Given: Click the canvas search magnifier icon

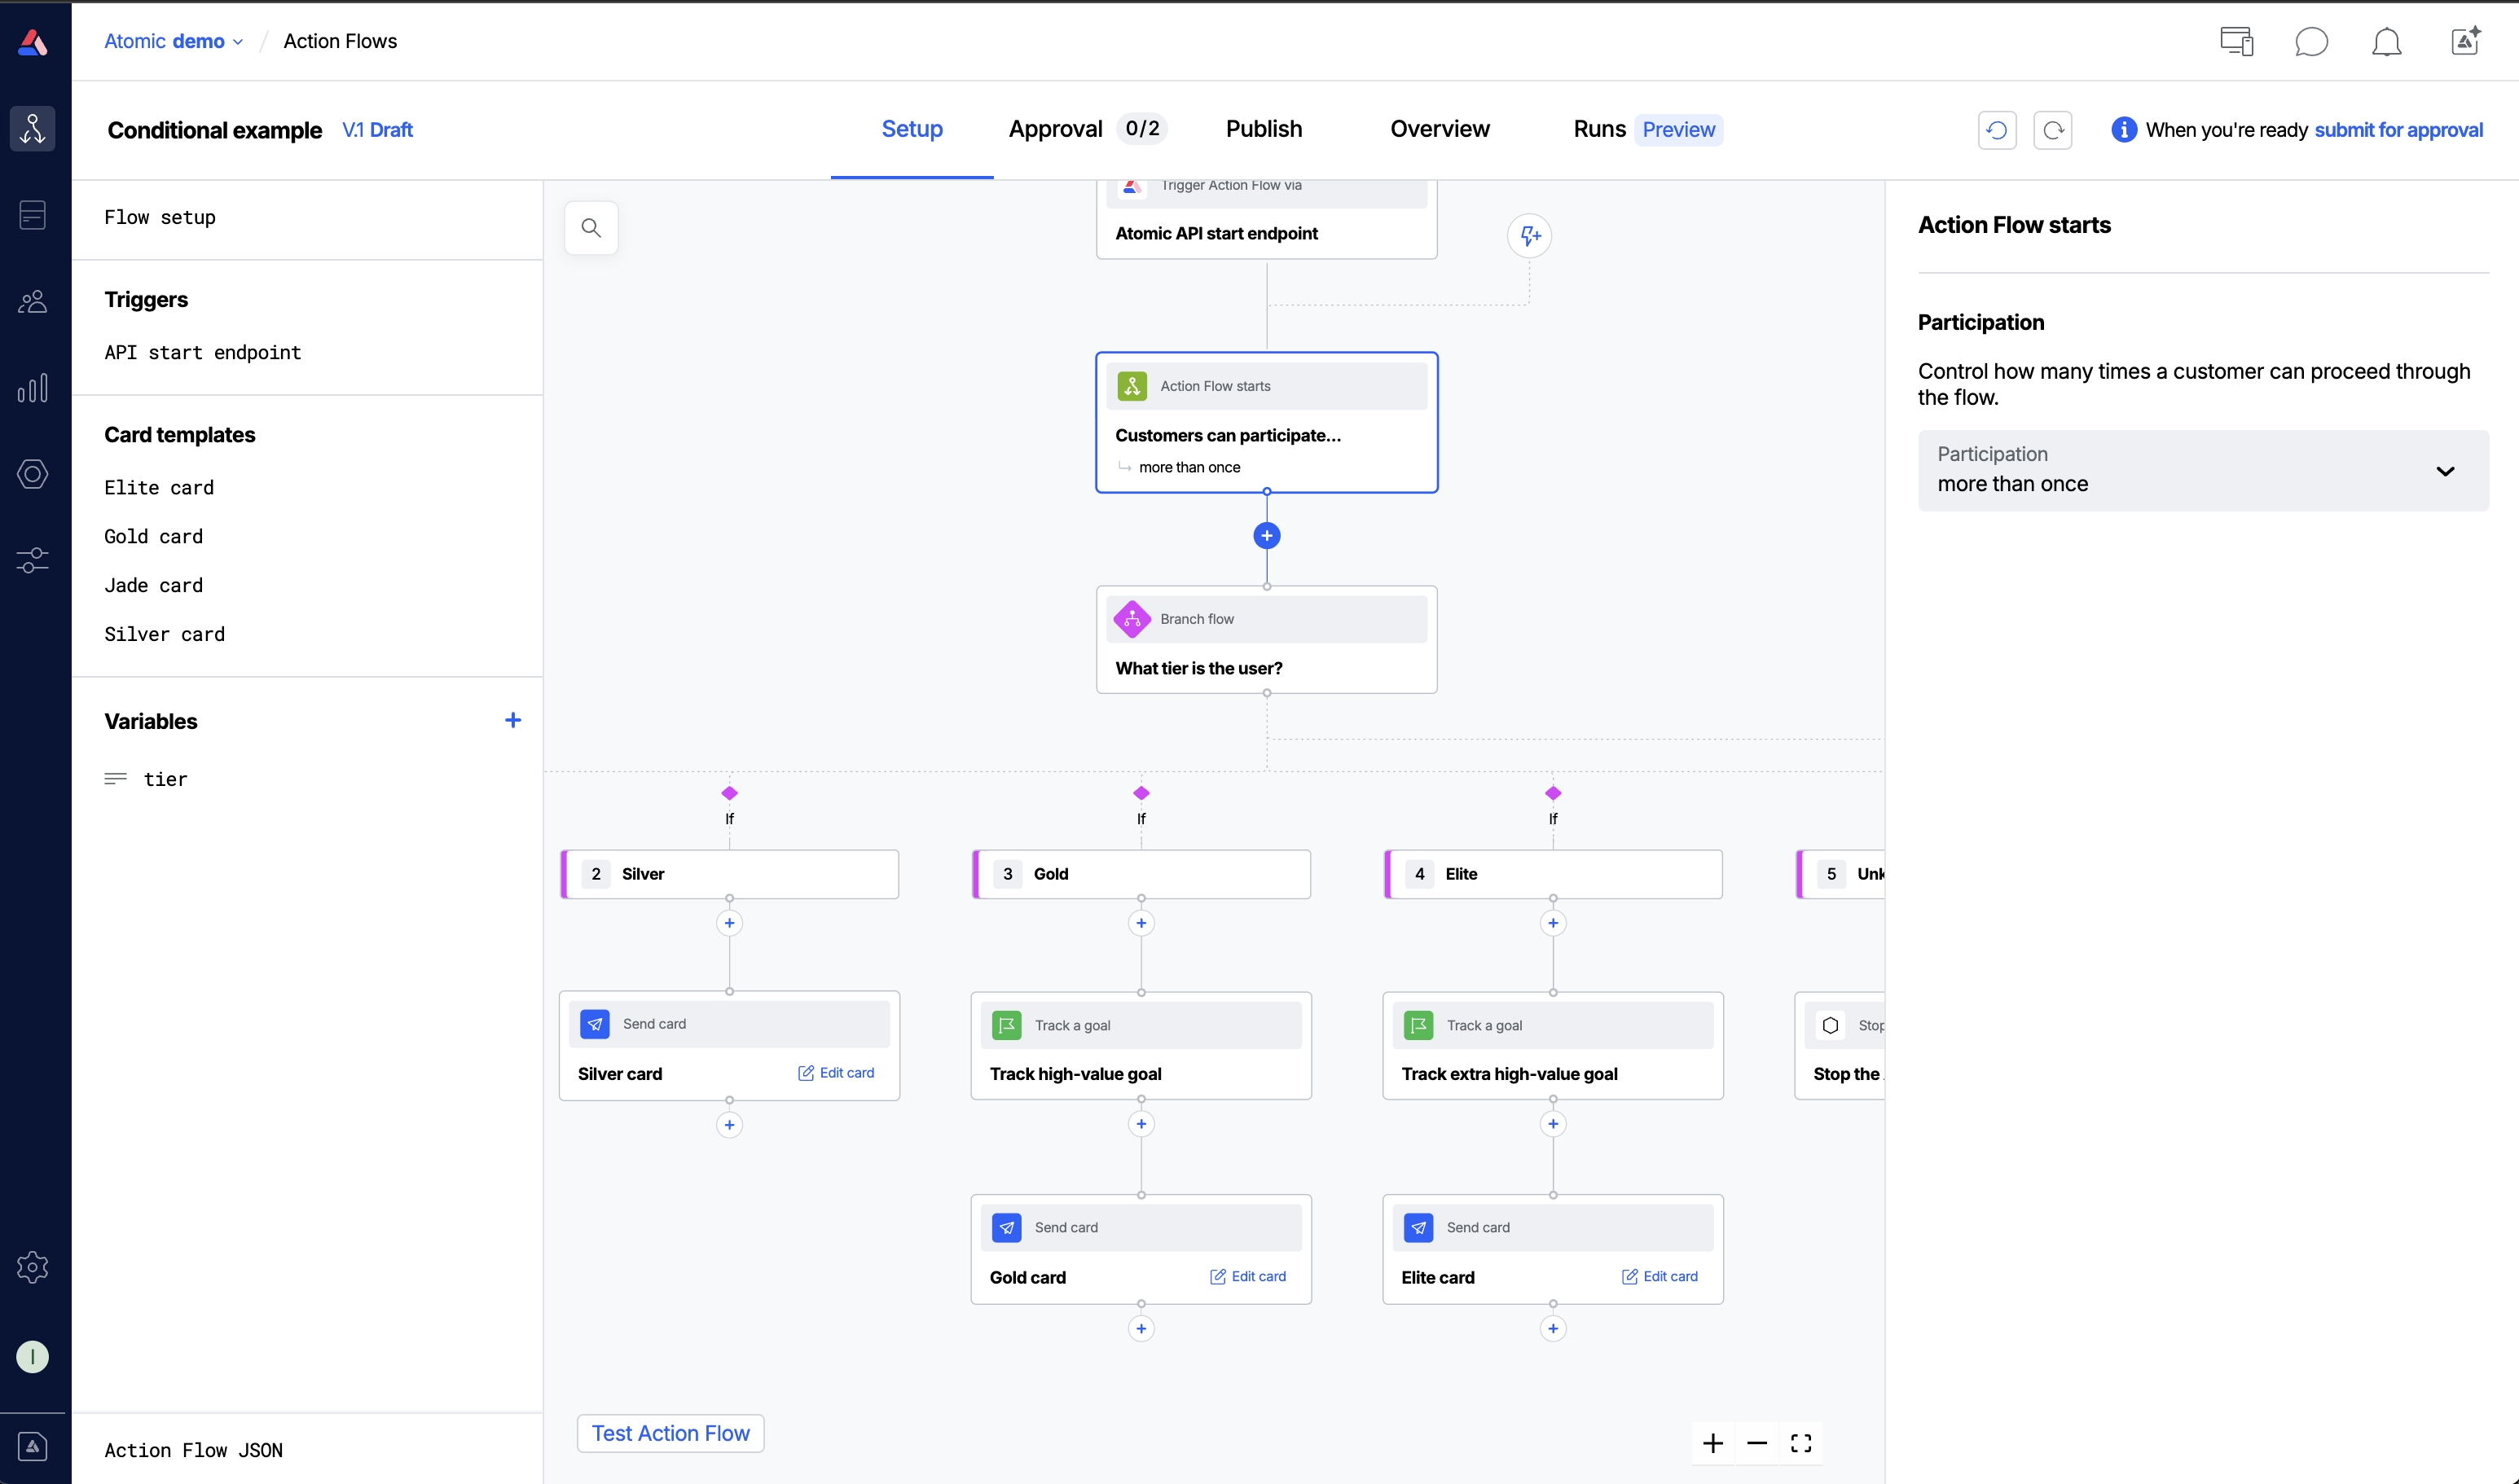Looking at the screenshot, I should tap(591, 228).
